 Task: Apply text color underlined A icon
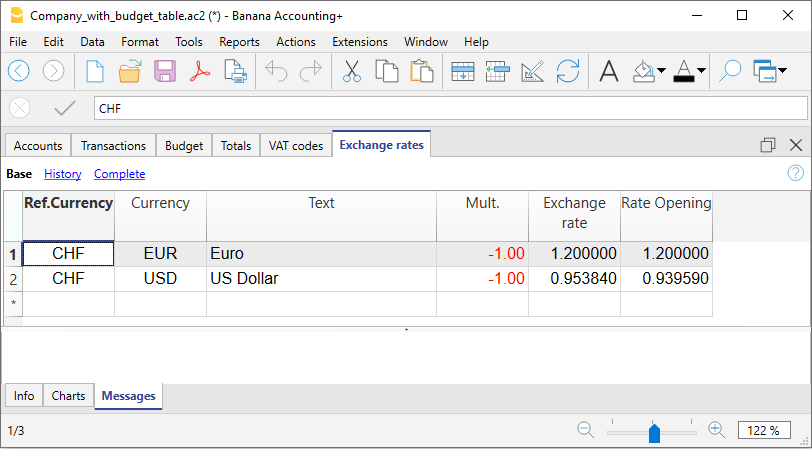pos(684,71)
